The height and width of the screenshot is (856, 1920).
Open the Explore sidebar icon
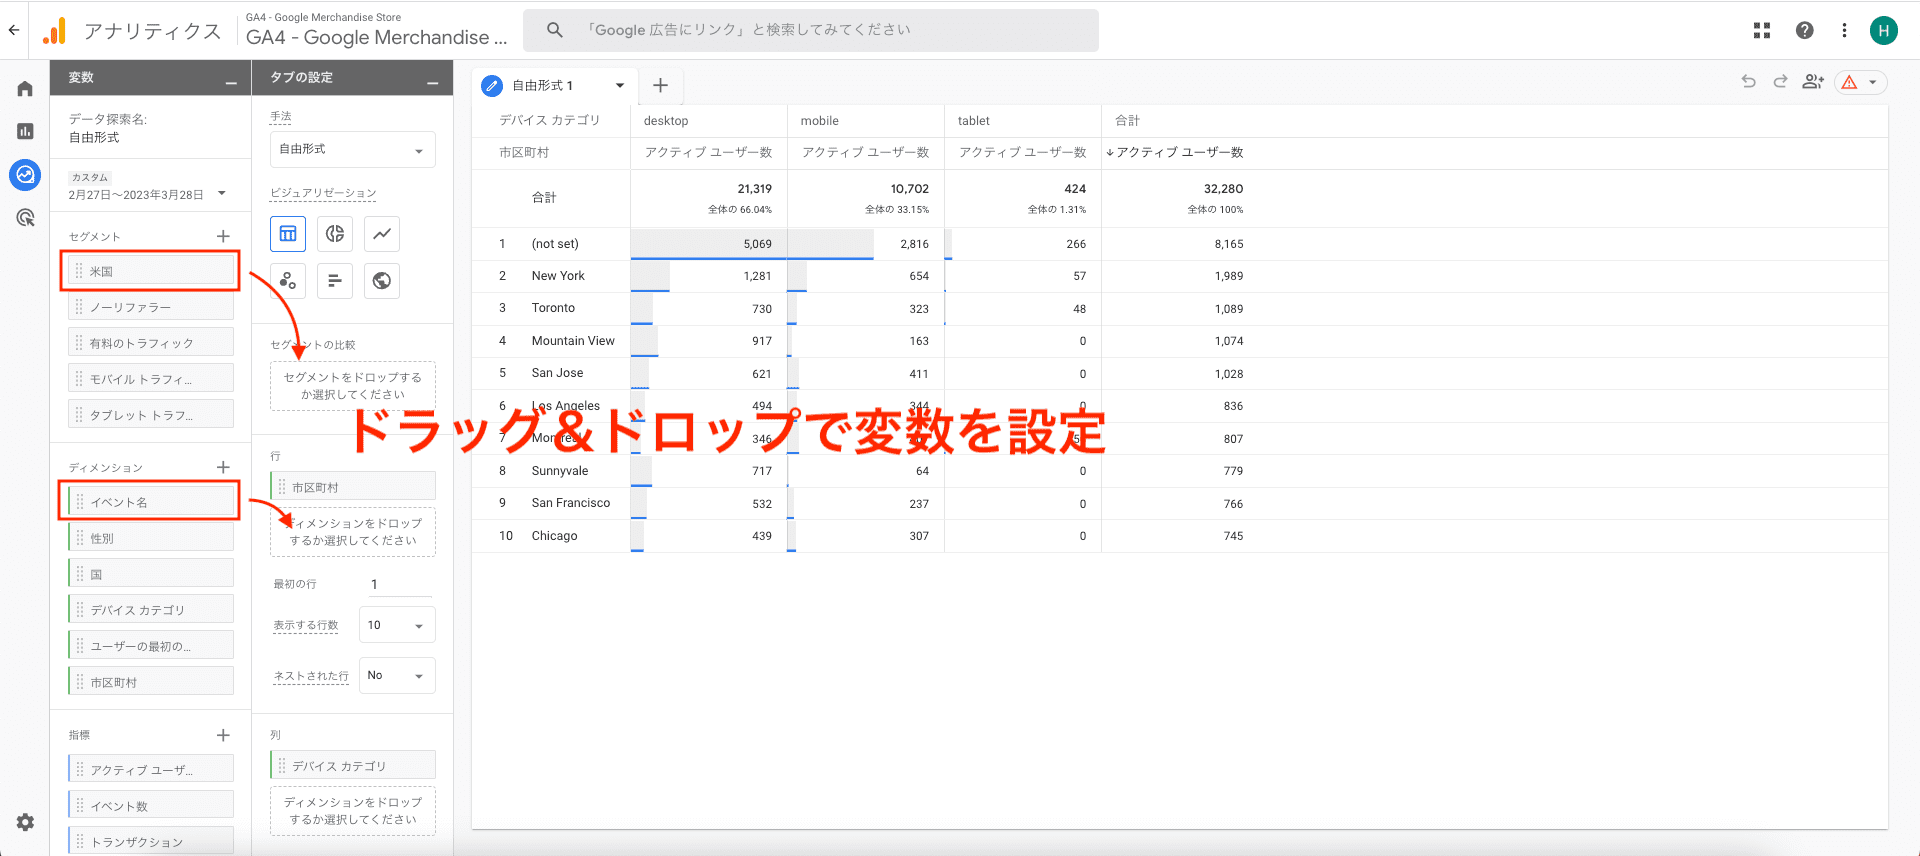click(25, 175)
